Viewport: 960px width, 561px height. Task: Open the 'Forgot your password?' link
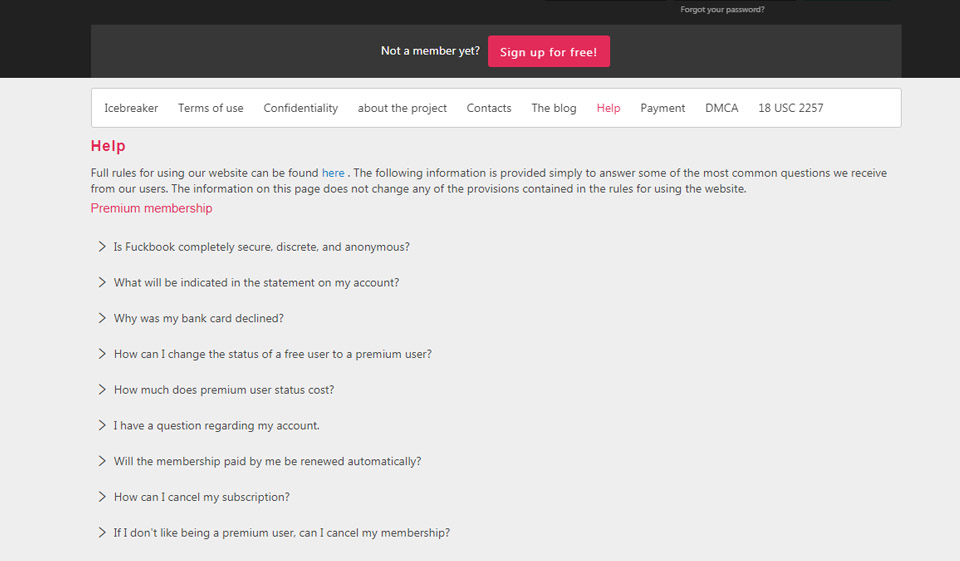pyautogui.click(x=722, y=9)
